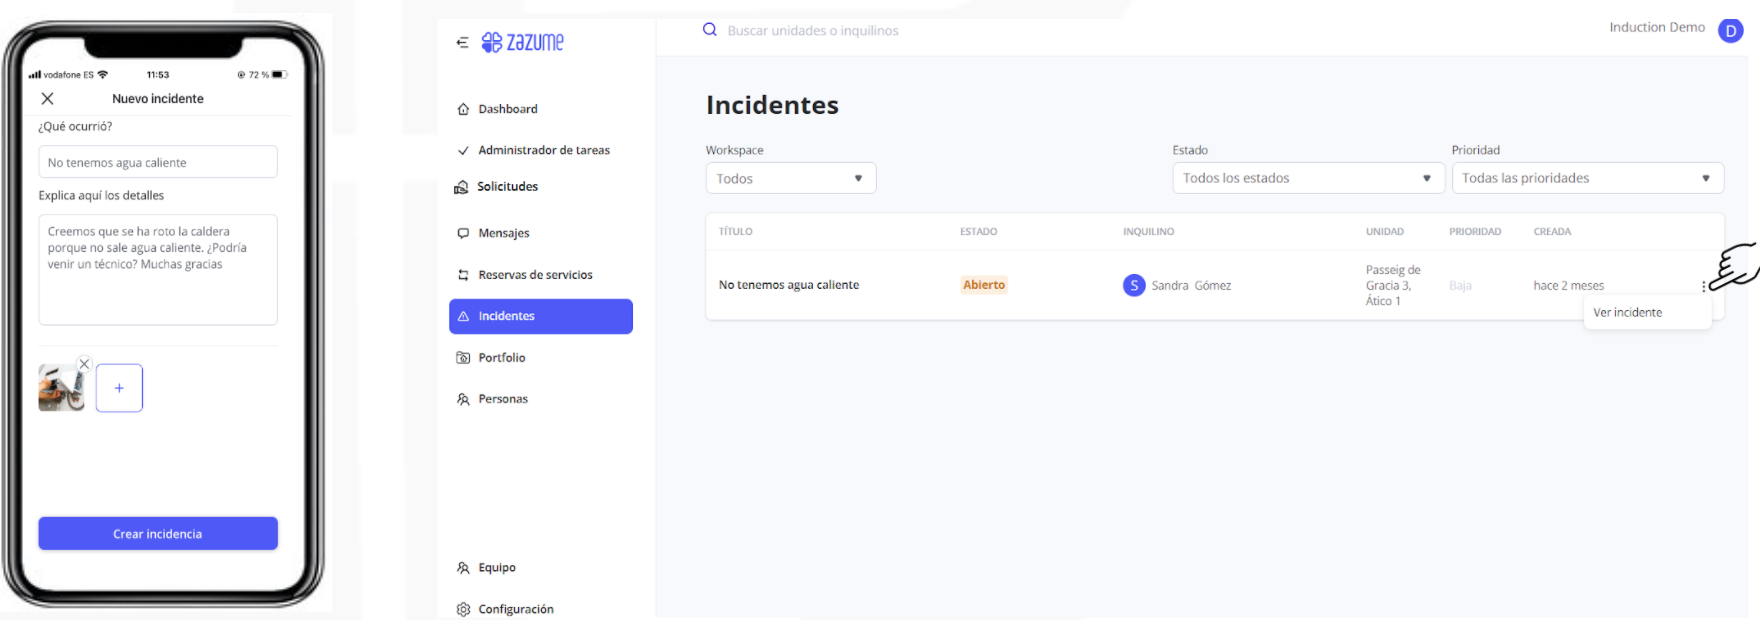Open the Prioridad filter dropdown
Screen dimensions: 1760x620
(1586, 178)
